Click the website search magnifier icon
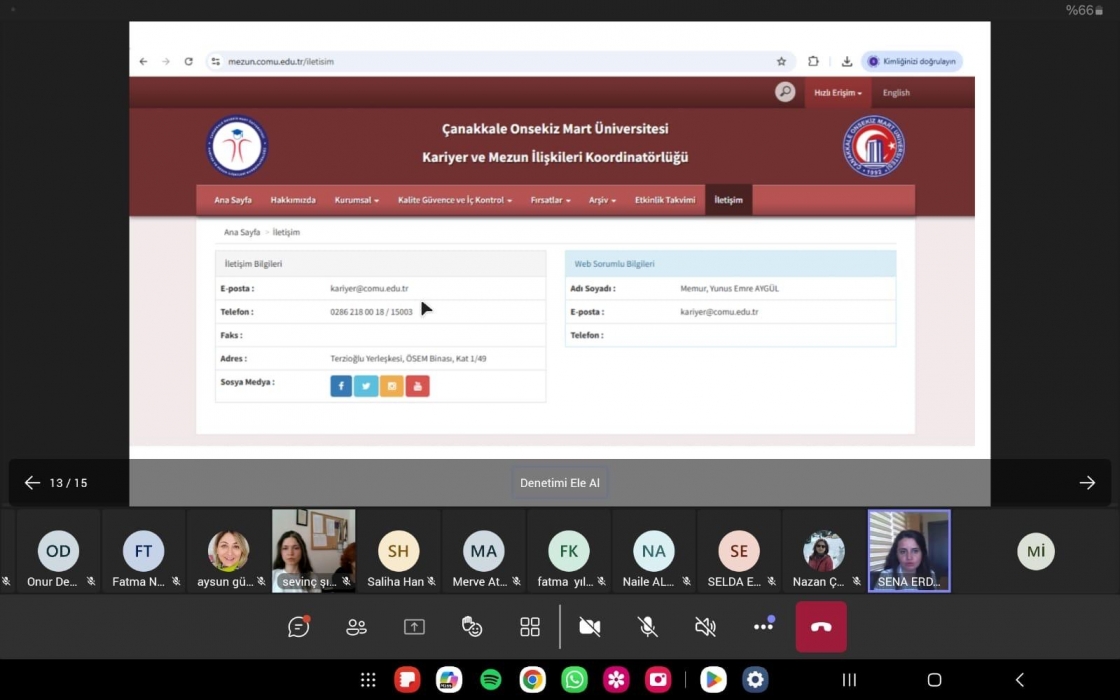This screenshot has height=700, width=1120. 785,92
